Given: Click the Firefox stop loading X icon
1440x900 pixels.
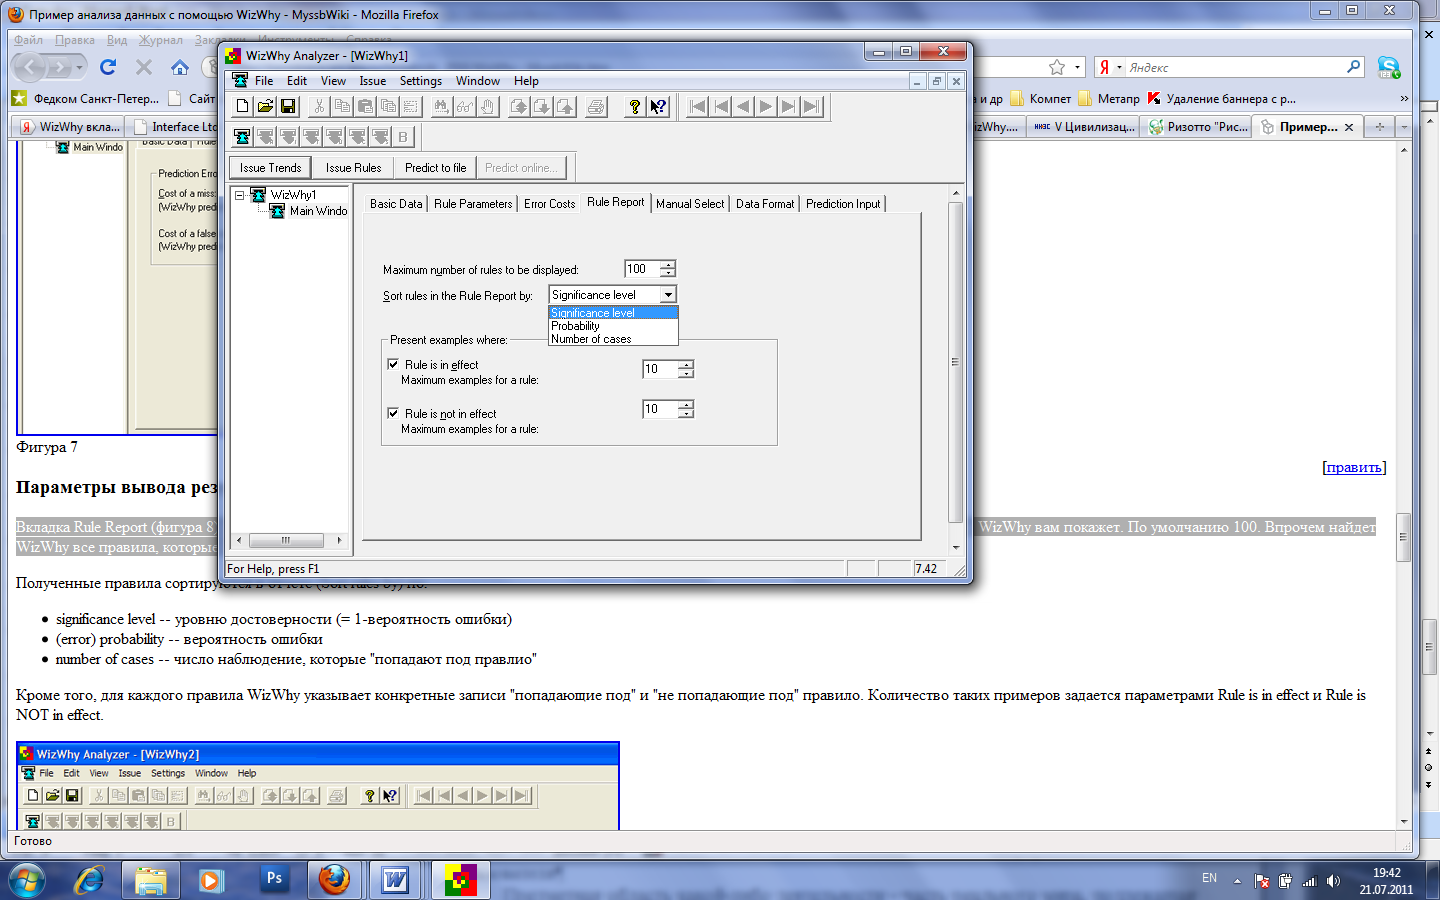Looking at the screenshot, I should click(x=144, y=67).
